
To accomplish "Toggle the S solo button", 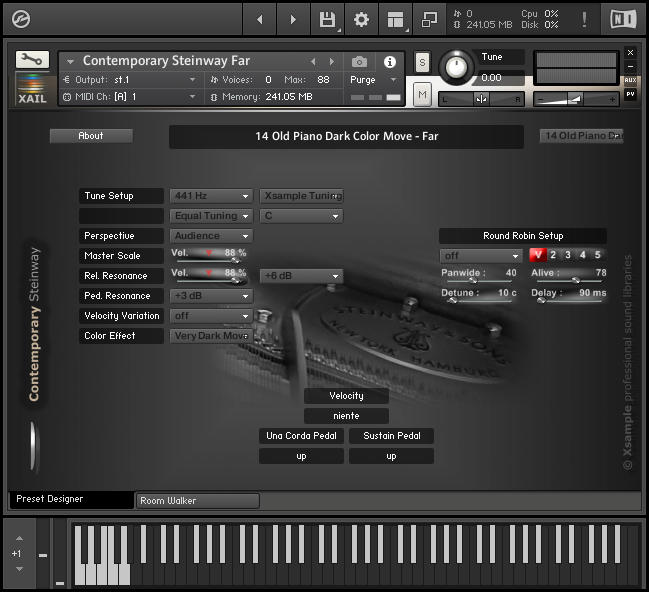I will (x=422, y=62).
